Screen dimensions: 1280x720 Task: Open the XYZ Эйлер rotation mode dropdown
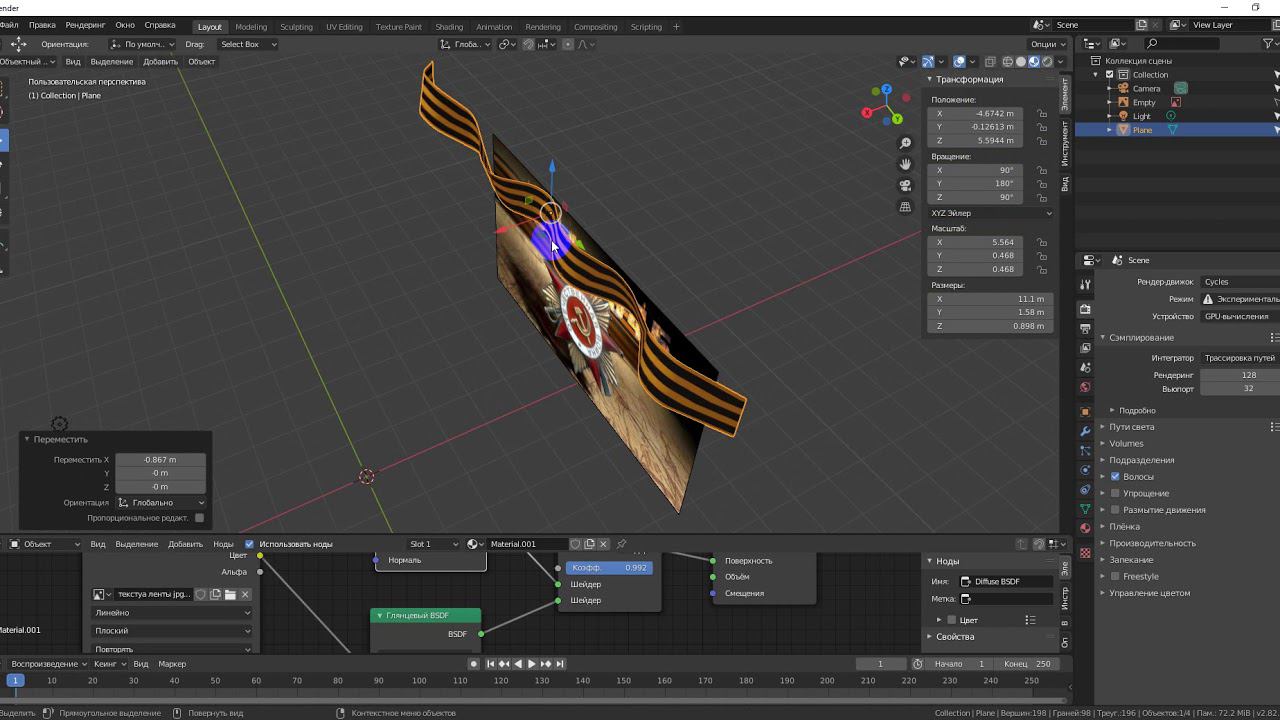(990, 213)
